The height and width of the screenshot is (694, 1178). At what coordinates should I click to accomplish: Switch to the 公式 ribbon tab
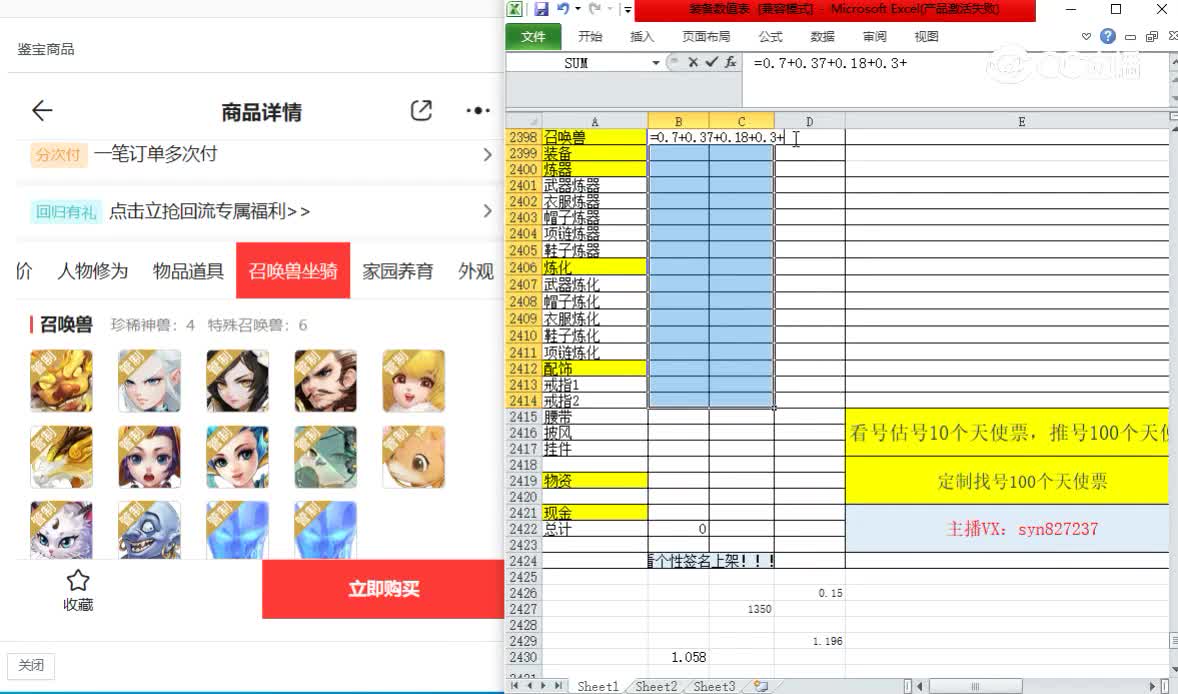coord(771,36)
